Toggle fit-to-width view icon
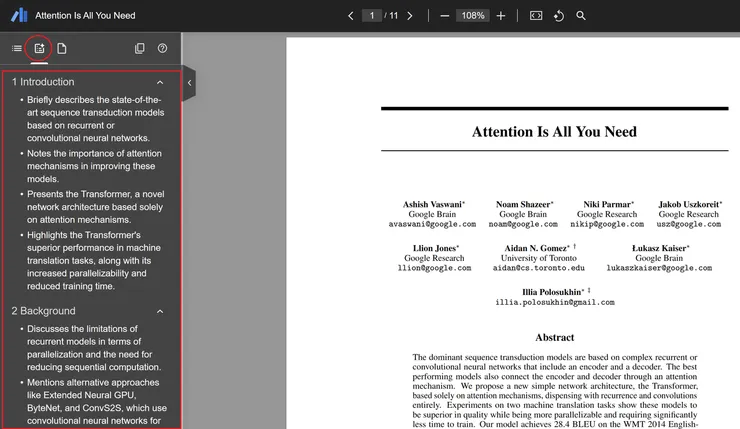740x429 pixels. point(536,16)
